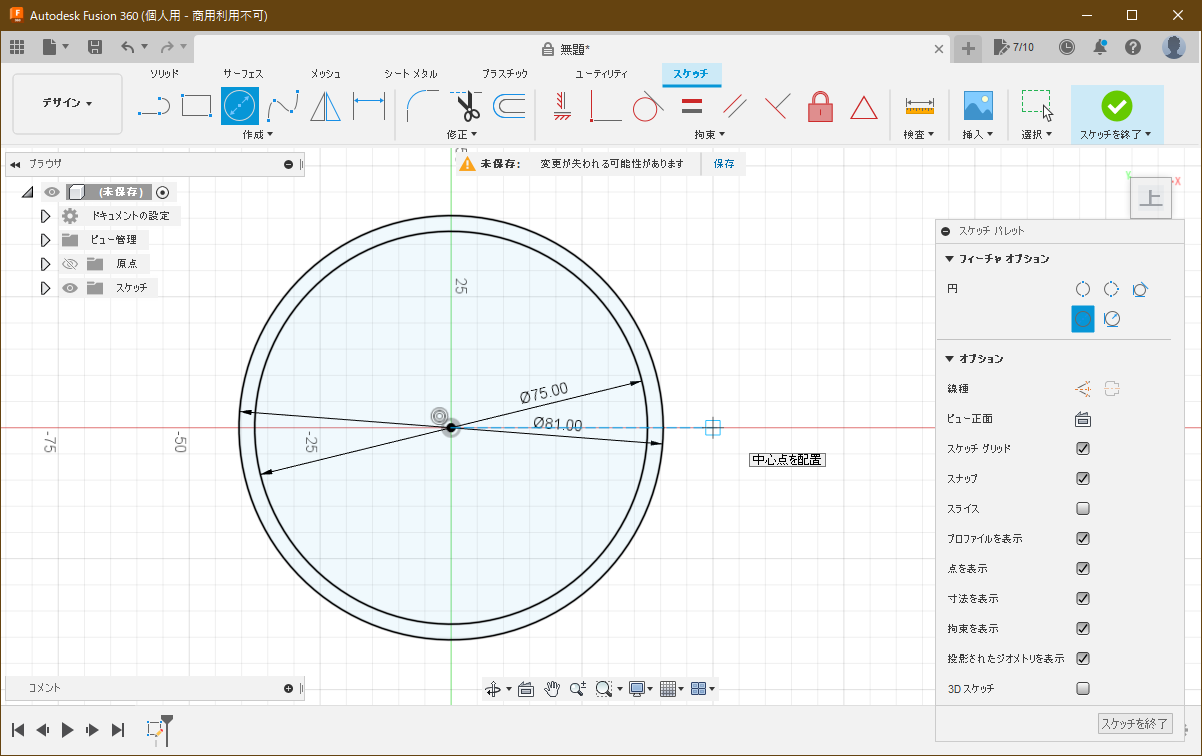Image resolution: width=1202 pixels, height=756 pixels.
Task: Expand the ビュー管理 tree node
Action: [x=45, y=240]
